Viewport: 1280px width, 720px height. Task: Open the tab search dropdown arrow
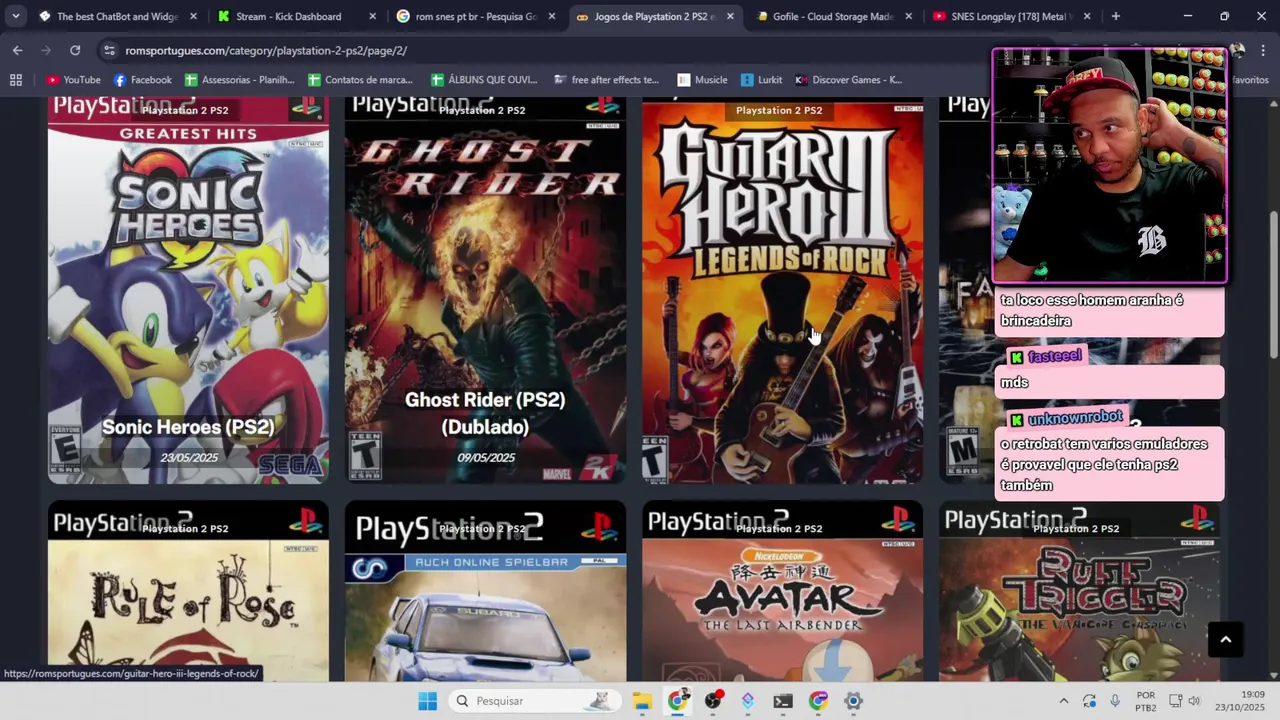point(15,16)
